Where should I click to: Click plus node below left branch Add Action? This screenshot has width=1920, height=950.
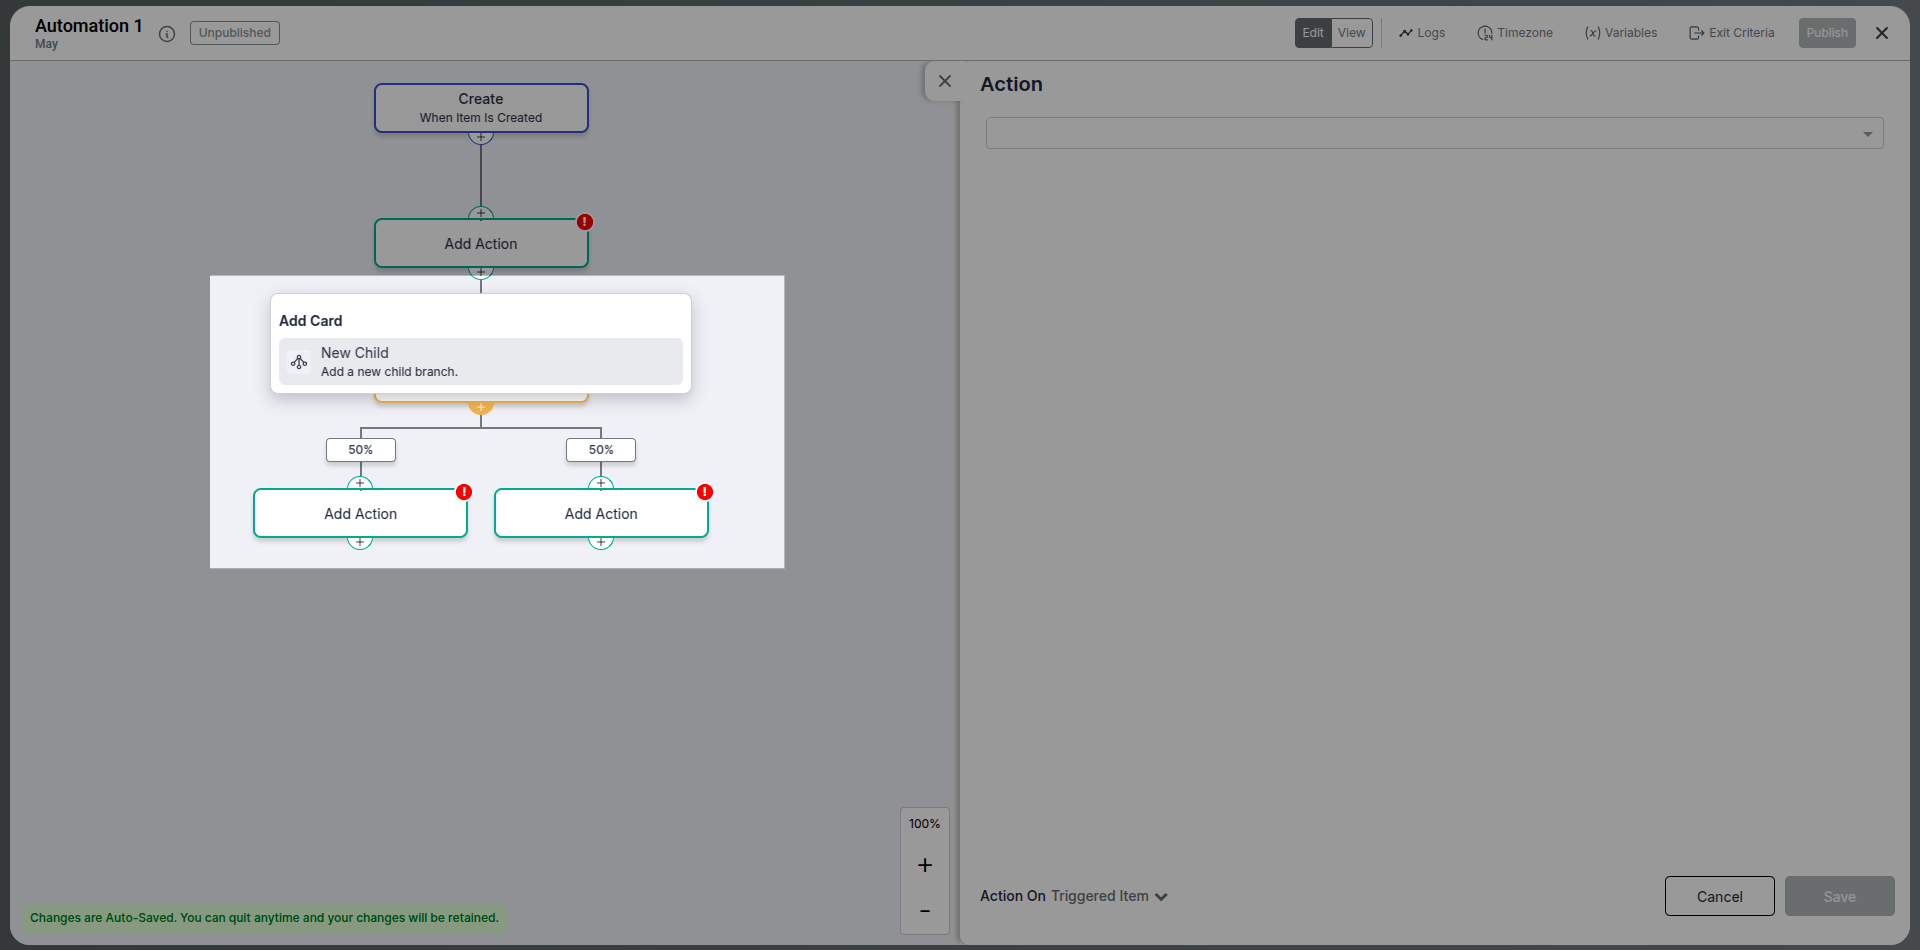click(360, 542)
